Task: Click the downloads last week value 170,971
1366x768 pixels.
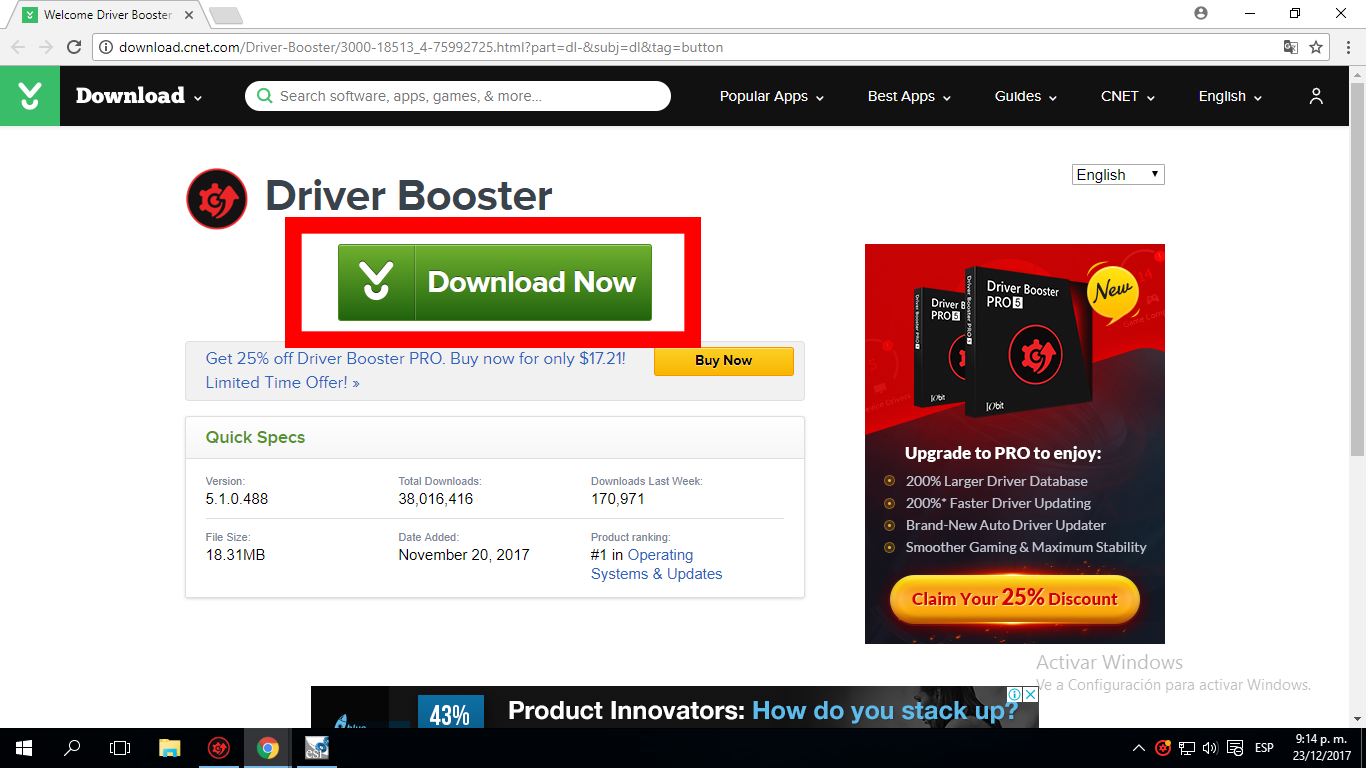Action: pyautogui.click(x=618, y=499)
